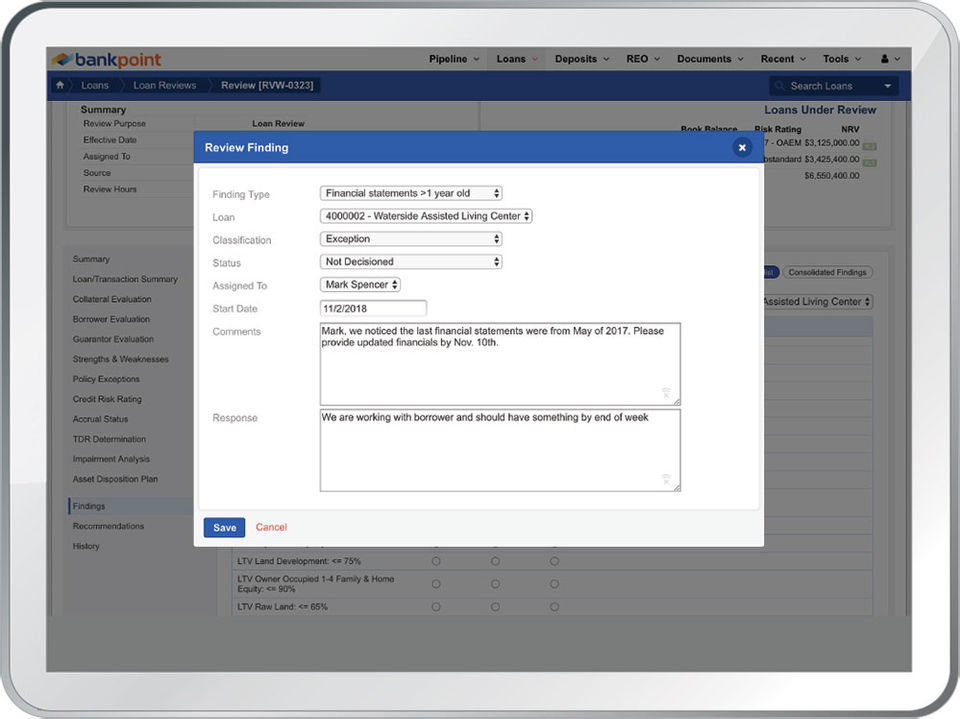Click the Review [RVW-0323] breadcrumb
Screen dimensions: 960x719
coord(267,85)
